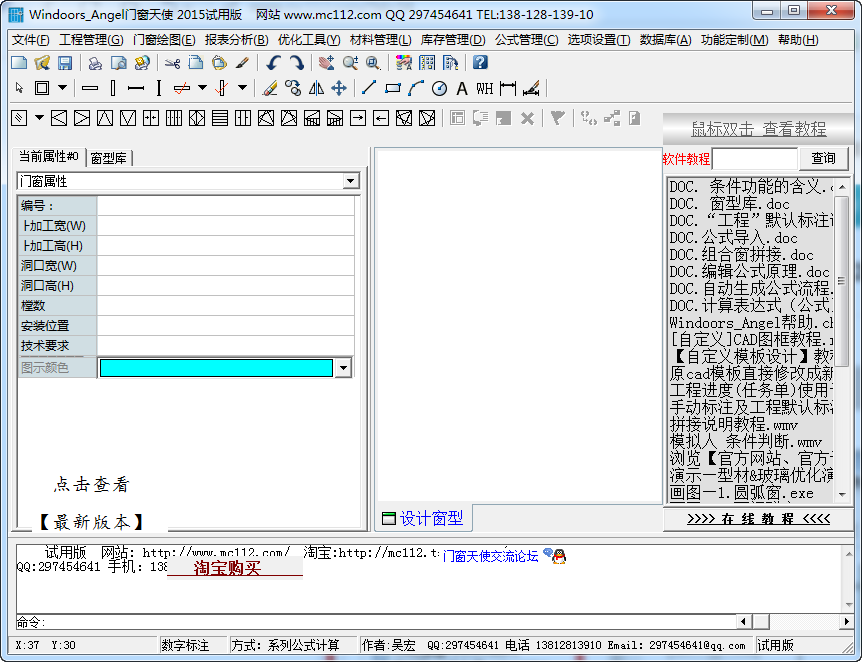The height and width of the screenshot is (662, 862).
Task: Select the 组合窗拼接.doc tutorial entry
Action: click(x=741, y=255)
